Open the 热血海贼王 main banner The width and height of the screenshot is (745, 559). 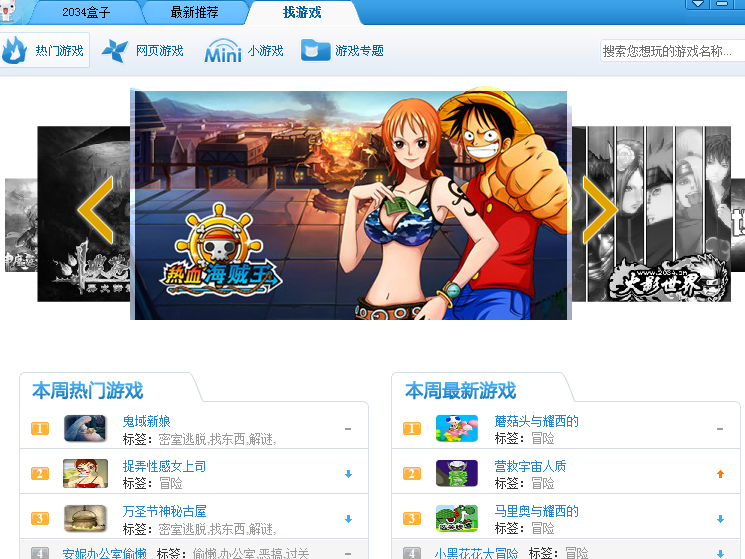coord(351,205)
